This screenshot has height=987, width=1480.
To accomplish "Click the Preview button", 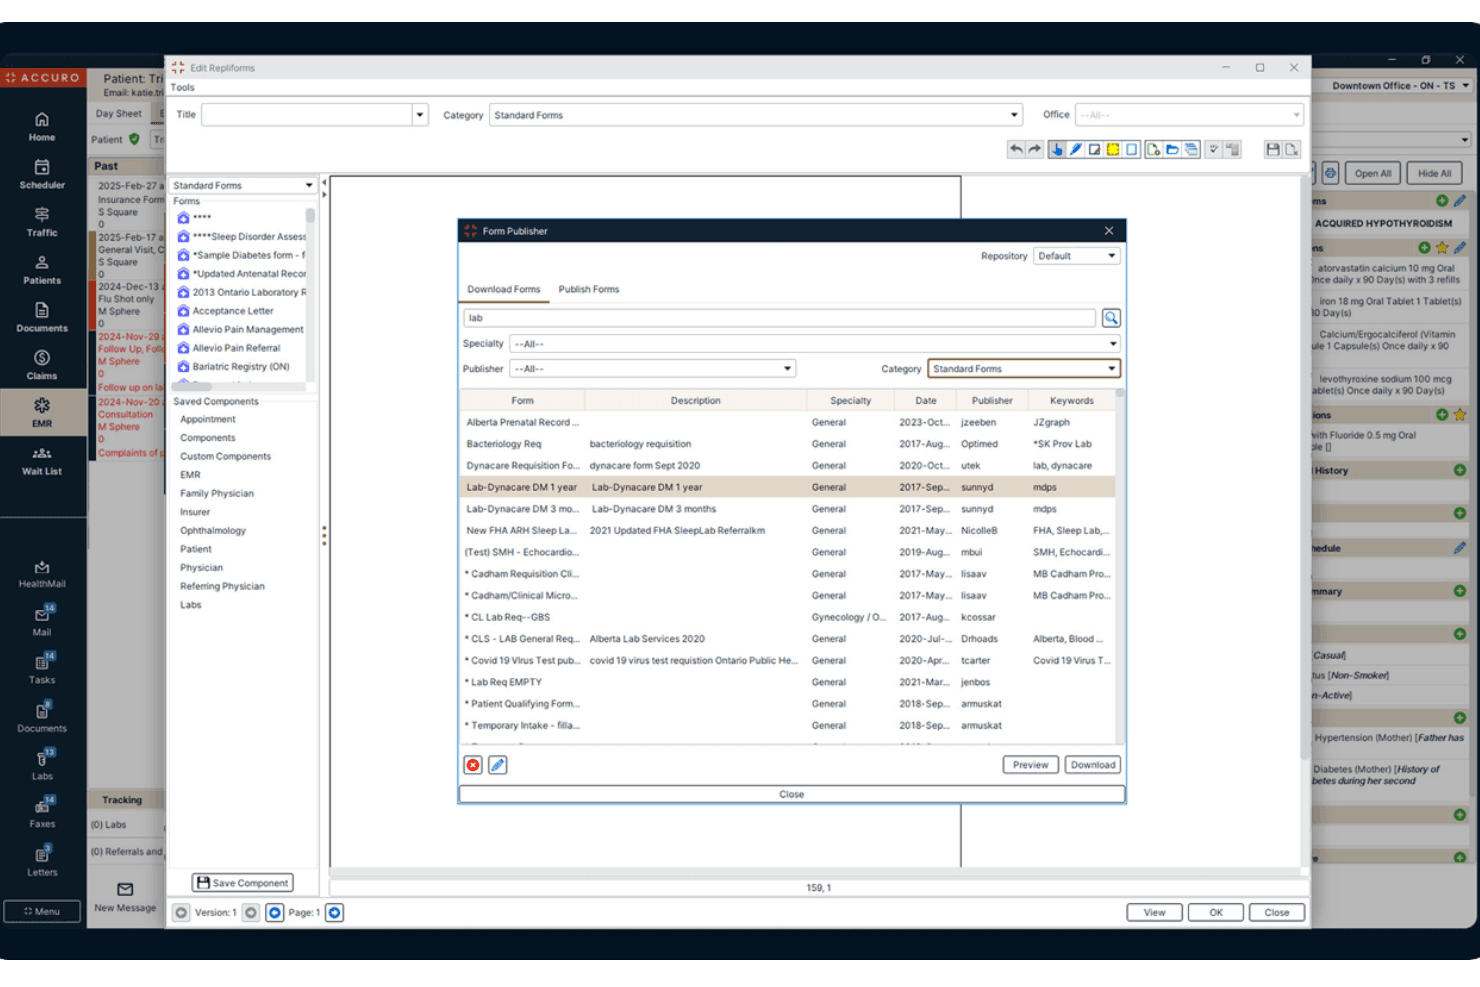I will tap(1030, 765).
